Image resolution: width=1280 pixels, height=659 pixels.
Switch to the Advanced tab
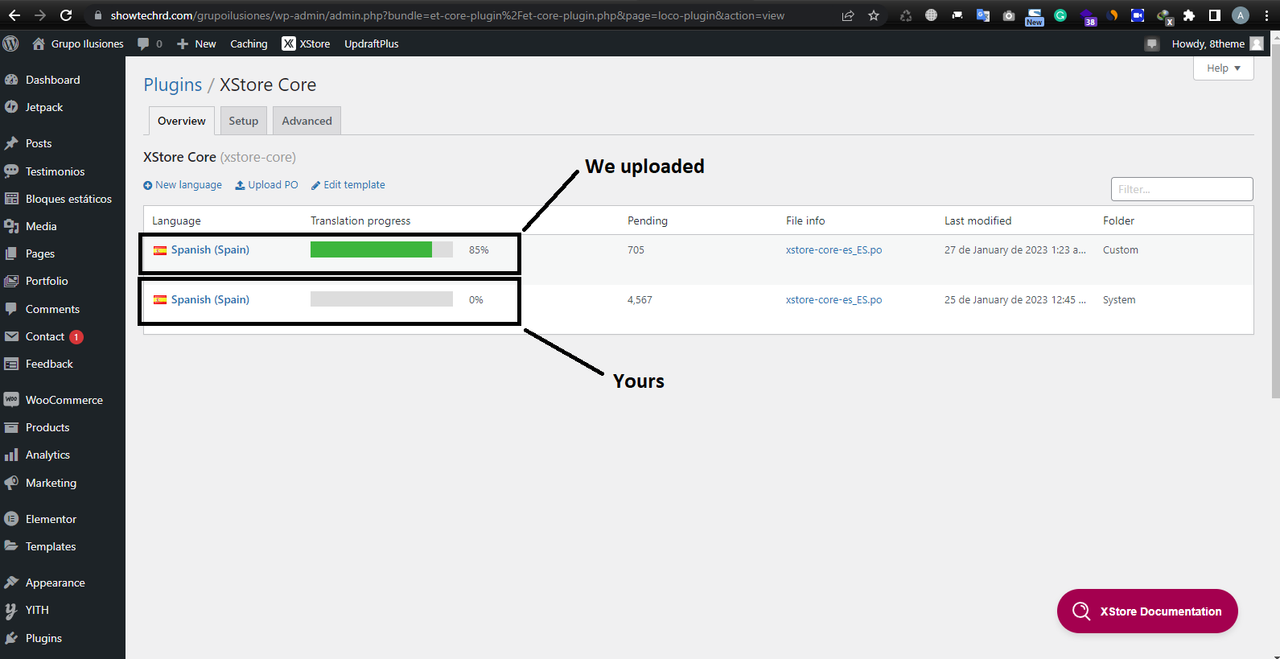[x=307, y=121]
